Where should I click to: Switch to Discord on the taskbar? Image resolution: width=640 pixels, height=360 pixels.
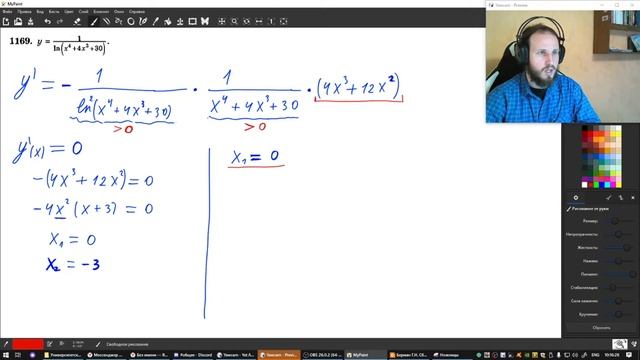[193, 355]
